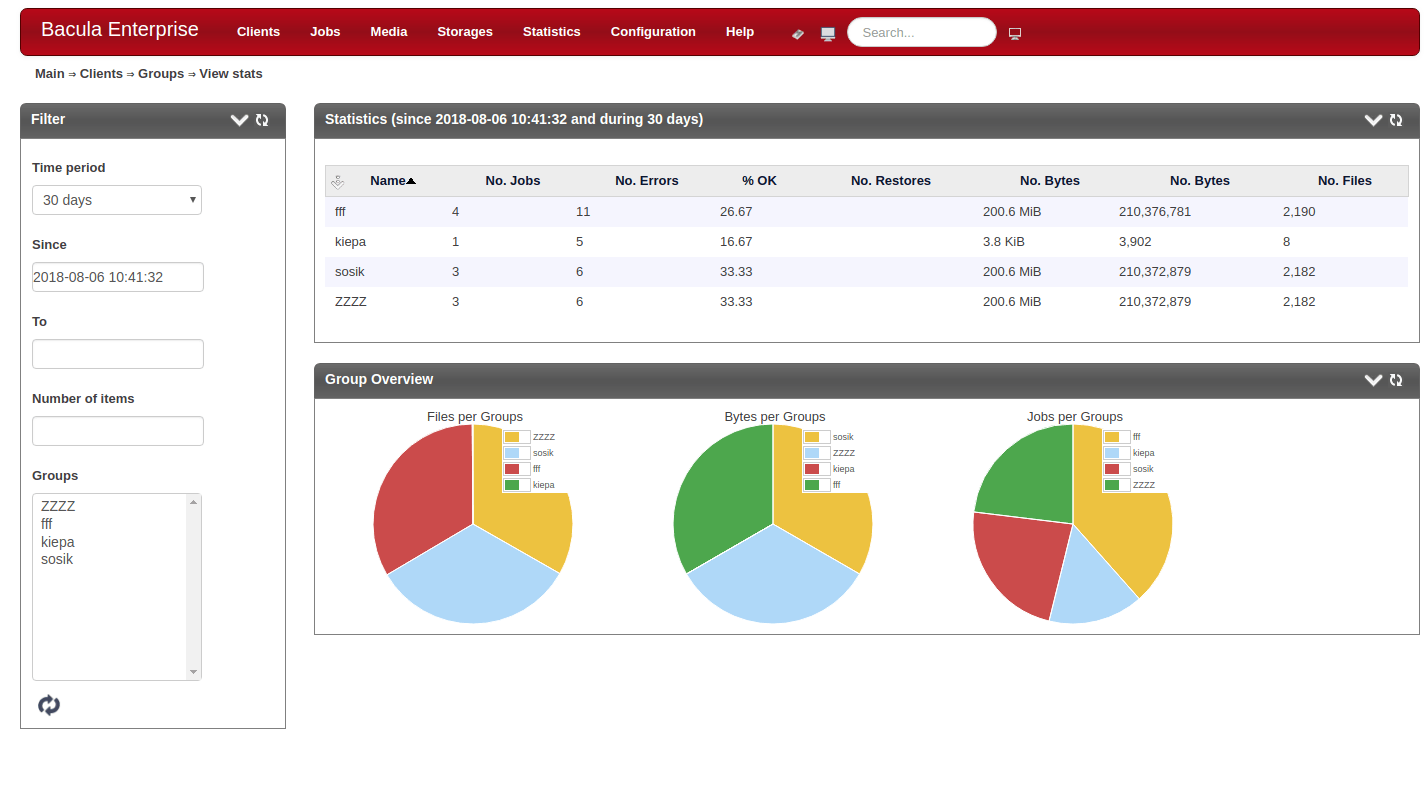Collapse the Statistics panel with chevron

1373,120
